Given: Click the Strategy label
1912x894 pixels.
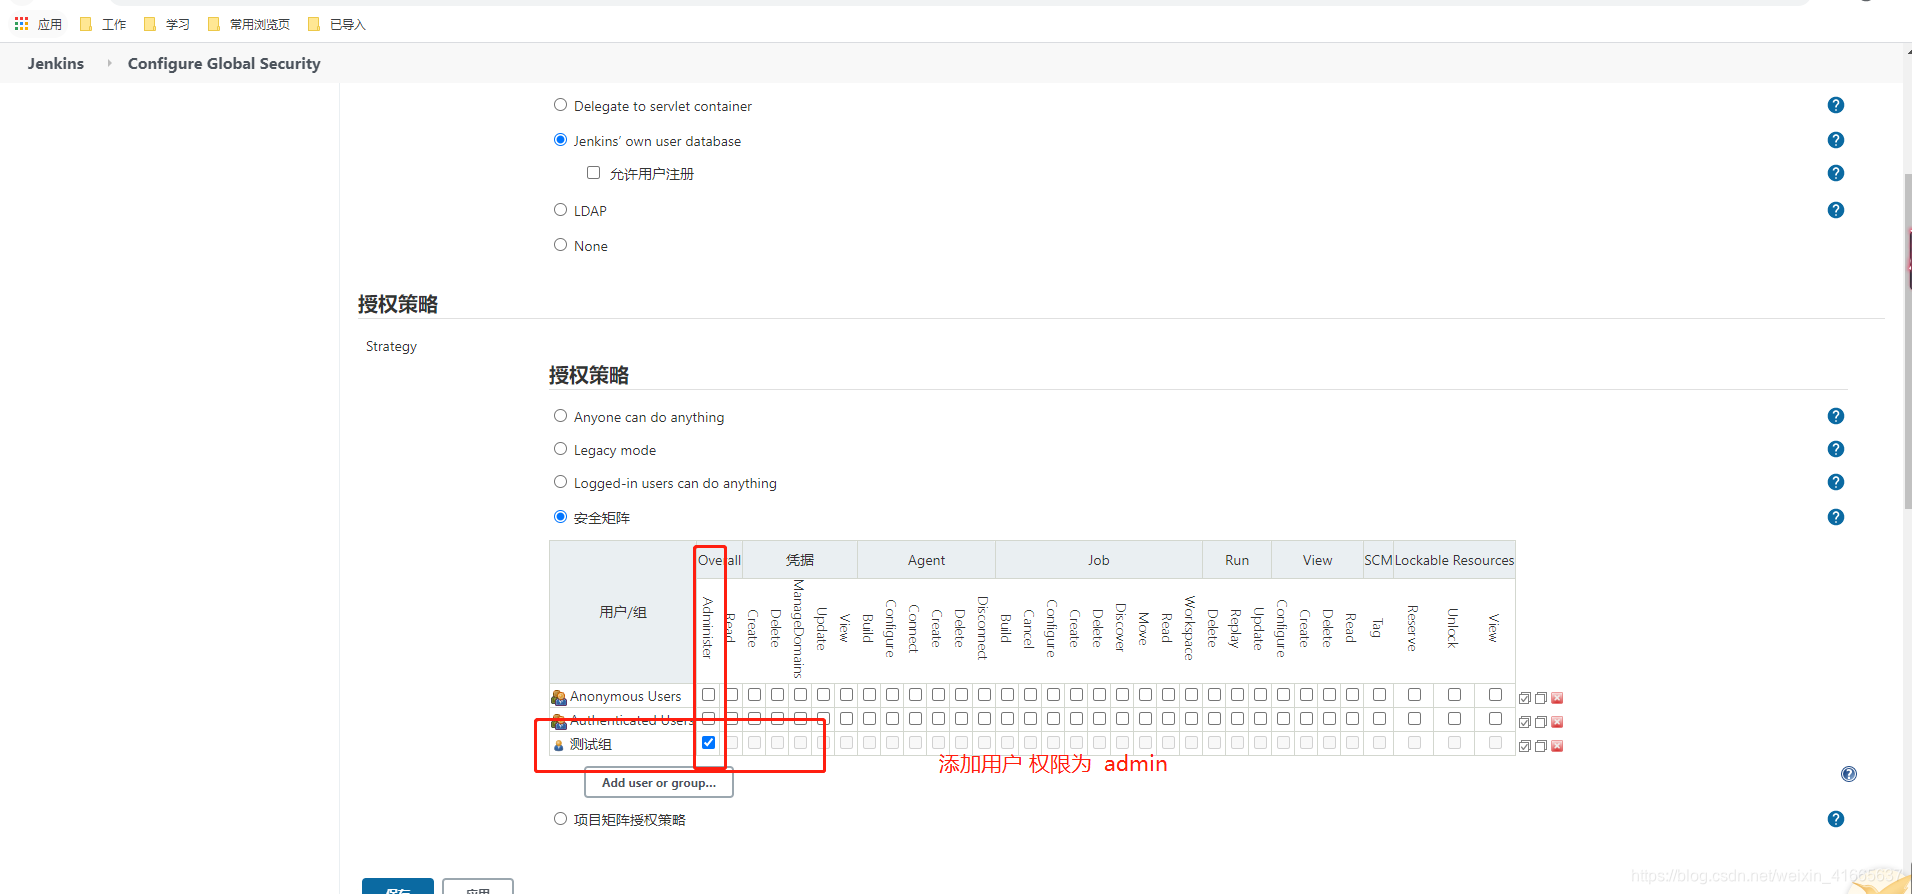Looking at the screenshot, I should (391, 346).
